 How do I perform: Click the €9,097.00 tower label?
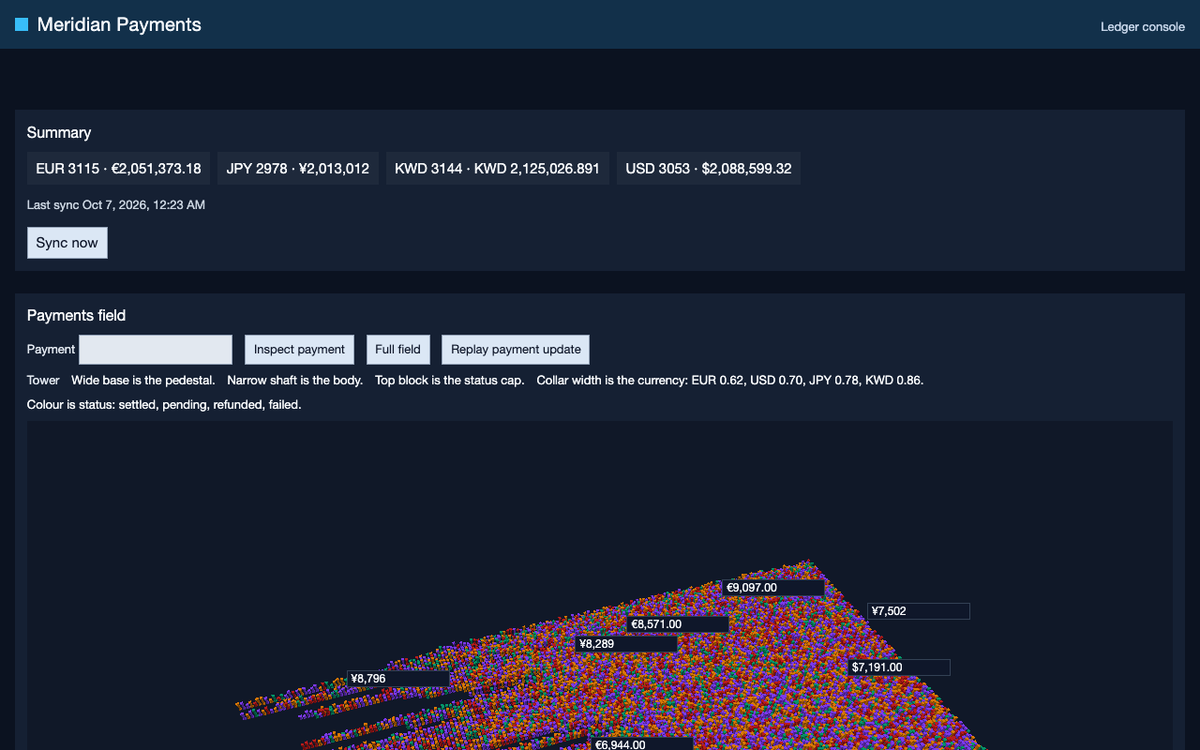(x=774, y=588)
